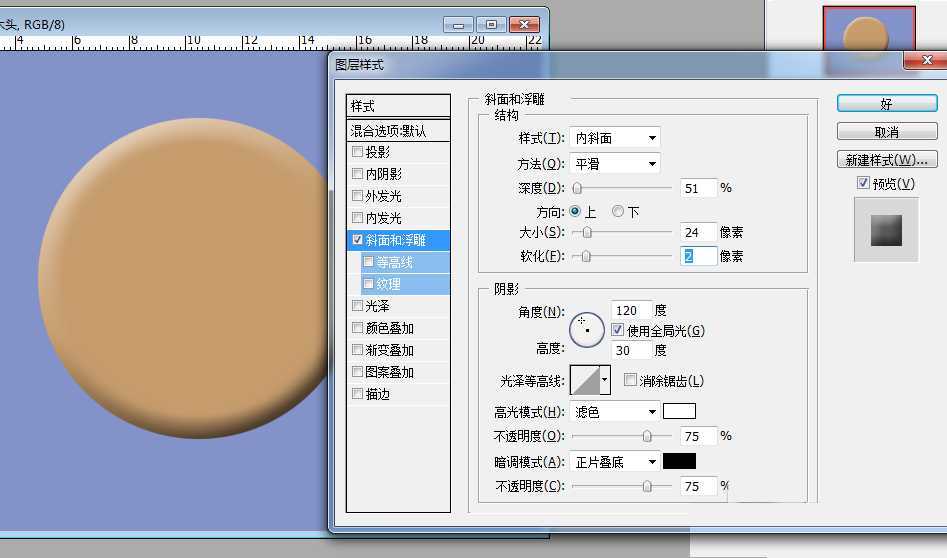Open the 高光模式 highlight mode dropdown
The image size is (947, 558).
tap(614, 411)
